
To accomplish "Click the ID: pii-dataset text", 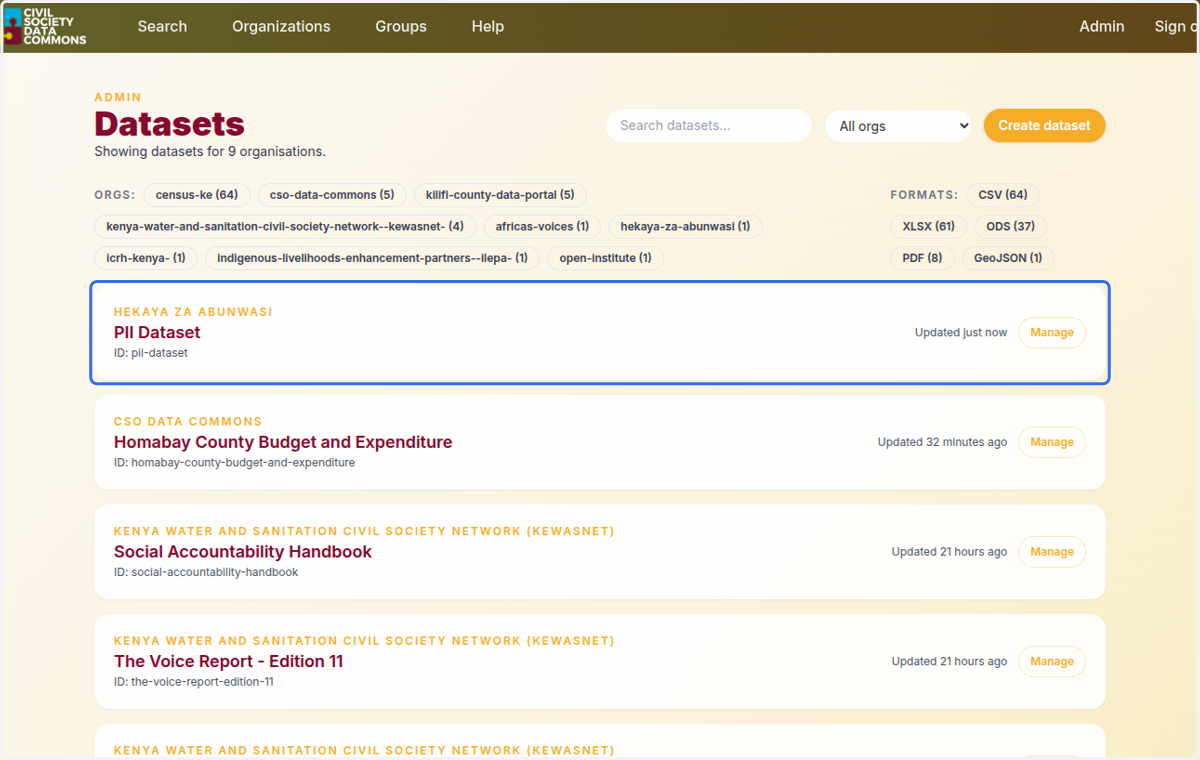I will click(x=151, y=353).
